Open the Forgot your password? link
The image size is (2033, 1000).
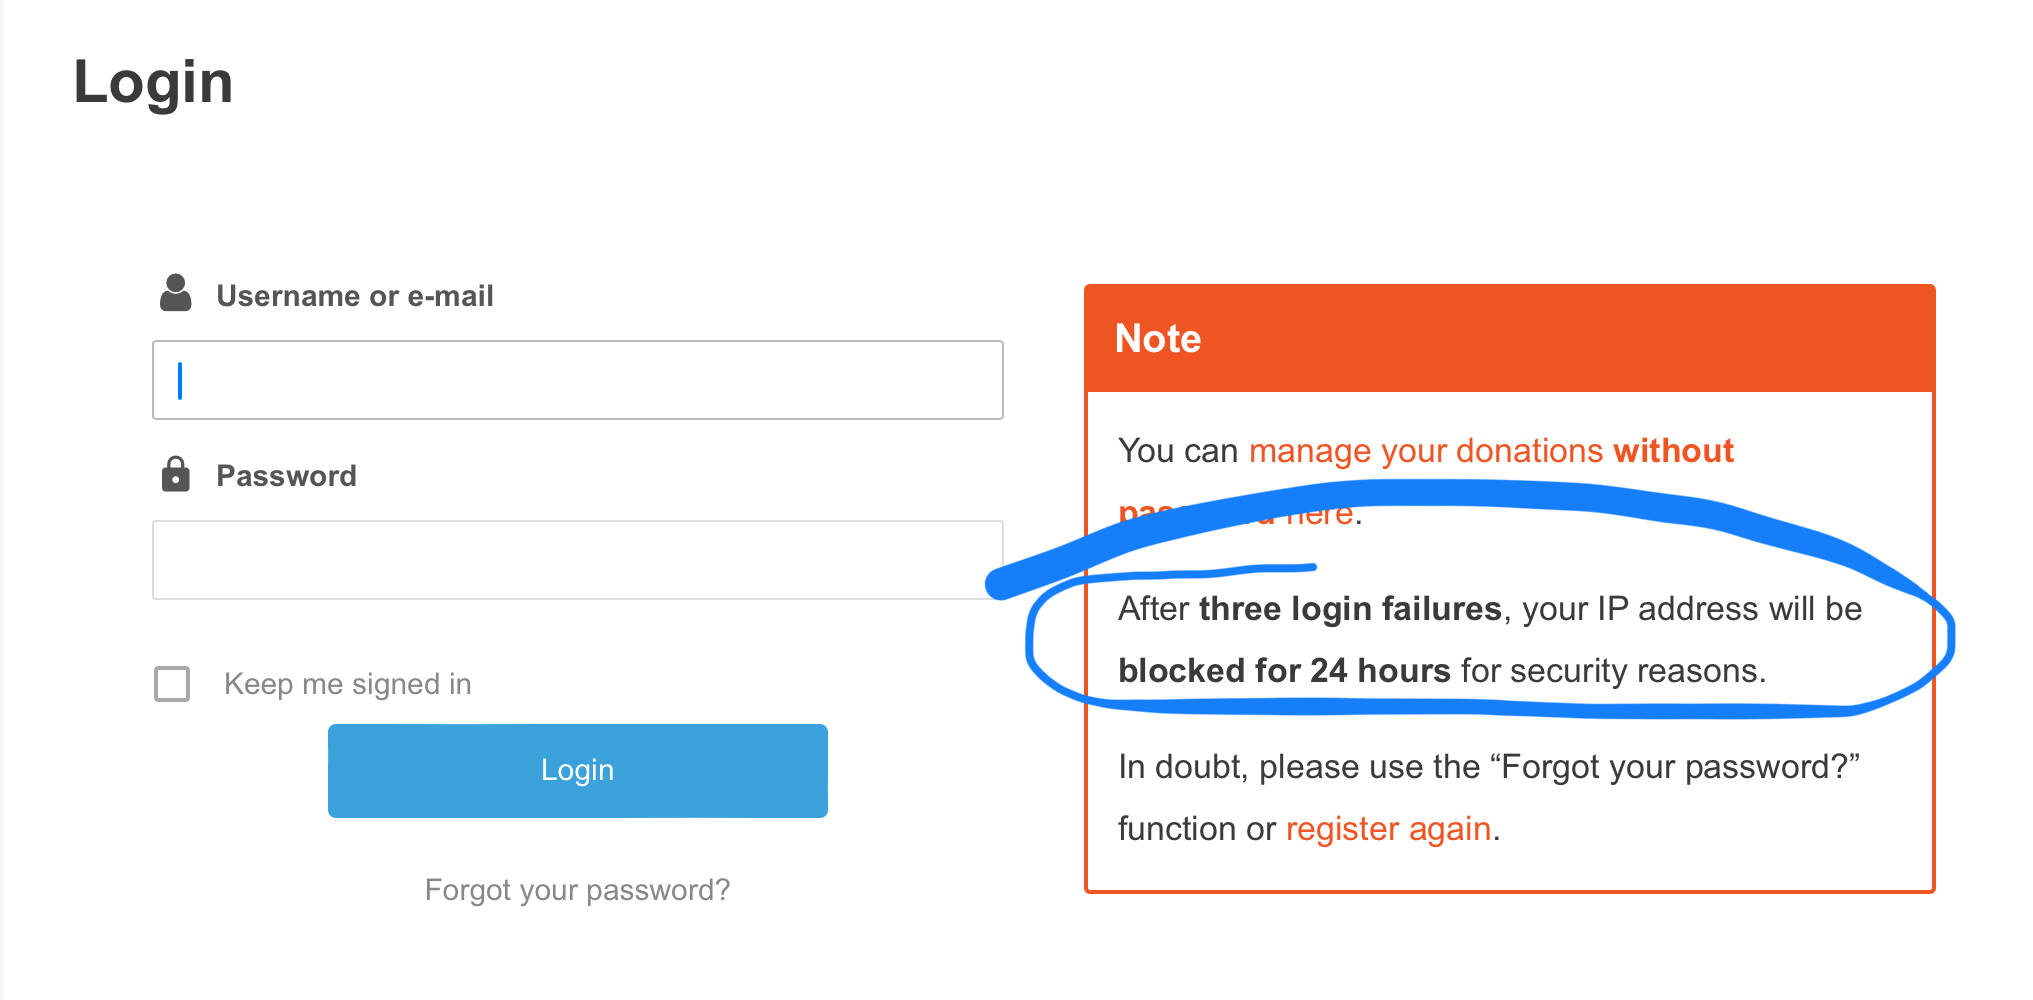pyautogui.click(x=577, y=890)
